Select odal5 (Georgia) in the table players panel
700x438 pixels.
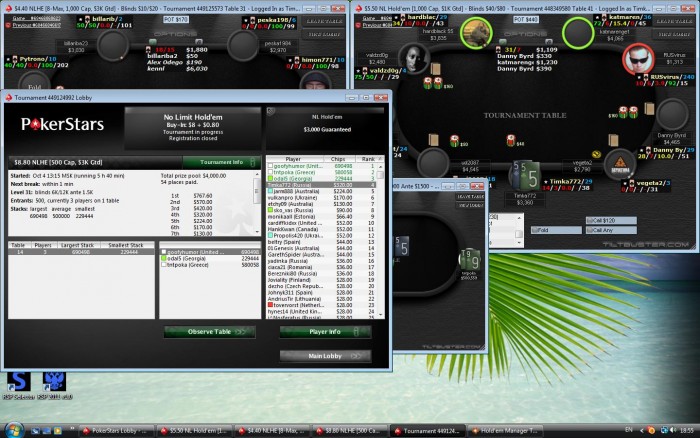pyautogui.click(x=210, y=259)
